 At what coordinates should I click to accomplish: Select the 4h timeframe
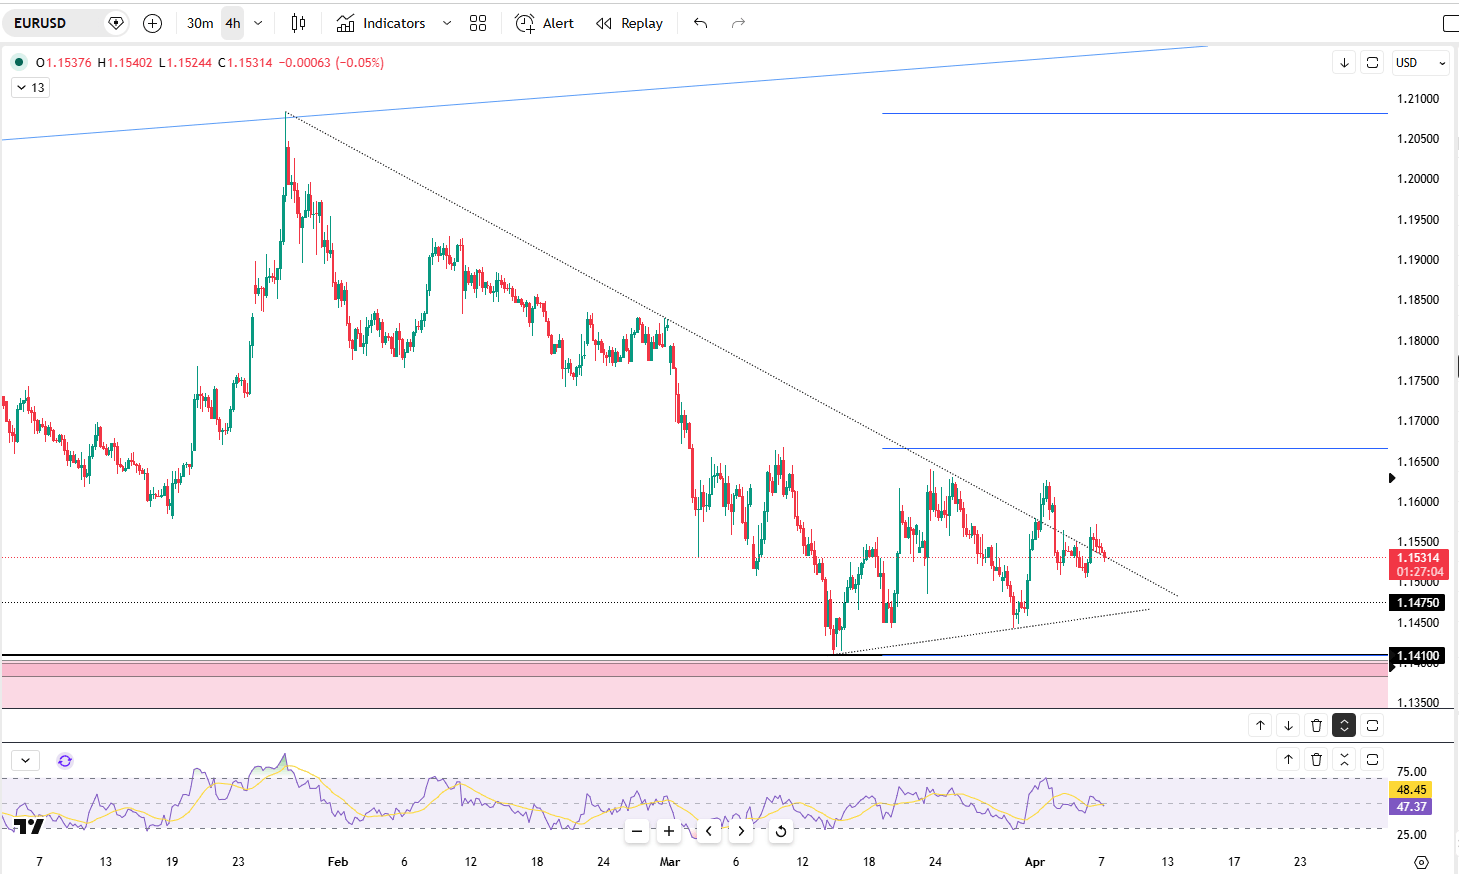pyautogui.click(x=233, y=23)
